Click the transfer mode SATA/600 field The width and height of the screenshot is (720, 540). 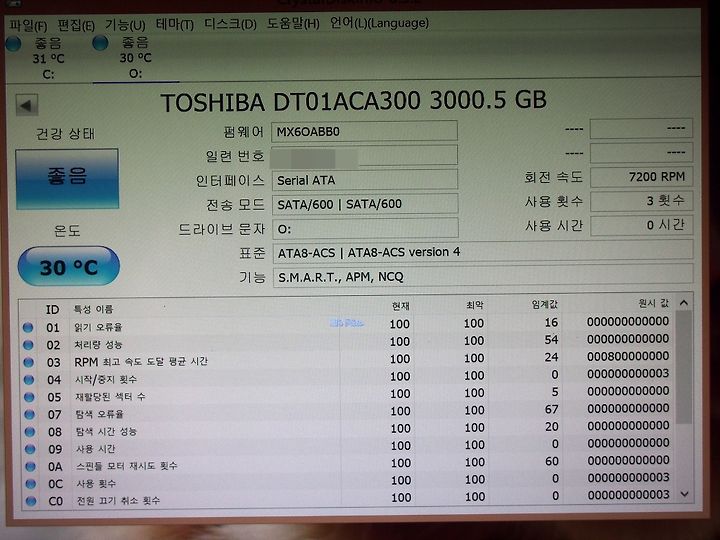365,204
